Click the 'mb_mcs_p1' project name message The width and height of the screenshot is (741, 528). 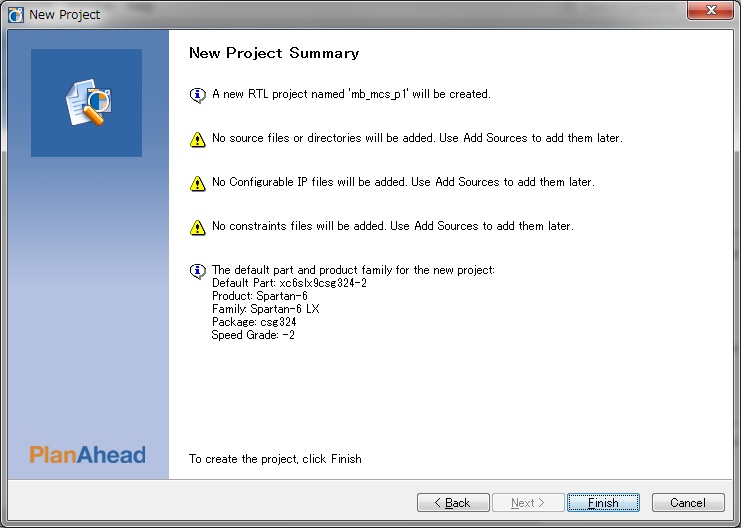351,94
